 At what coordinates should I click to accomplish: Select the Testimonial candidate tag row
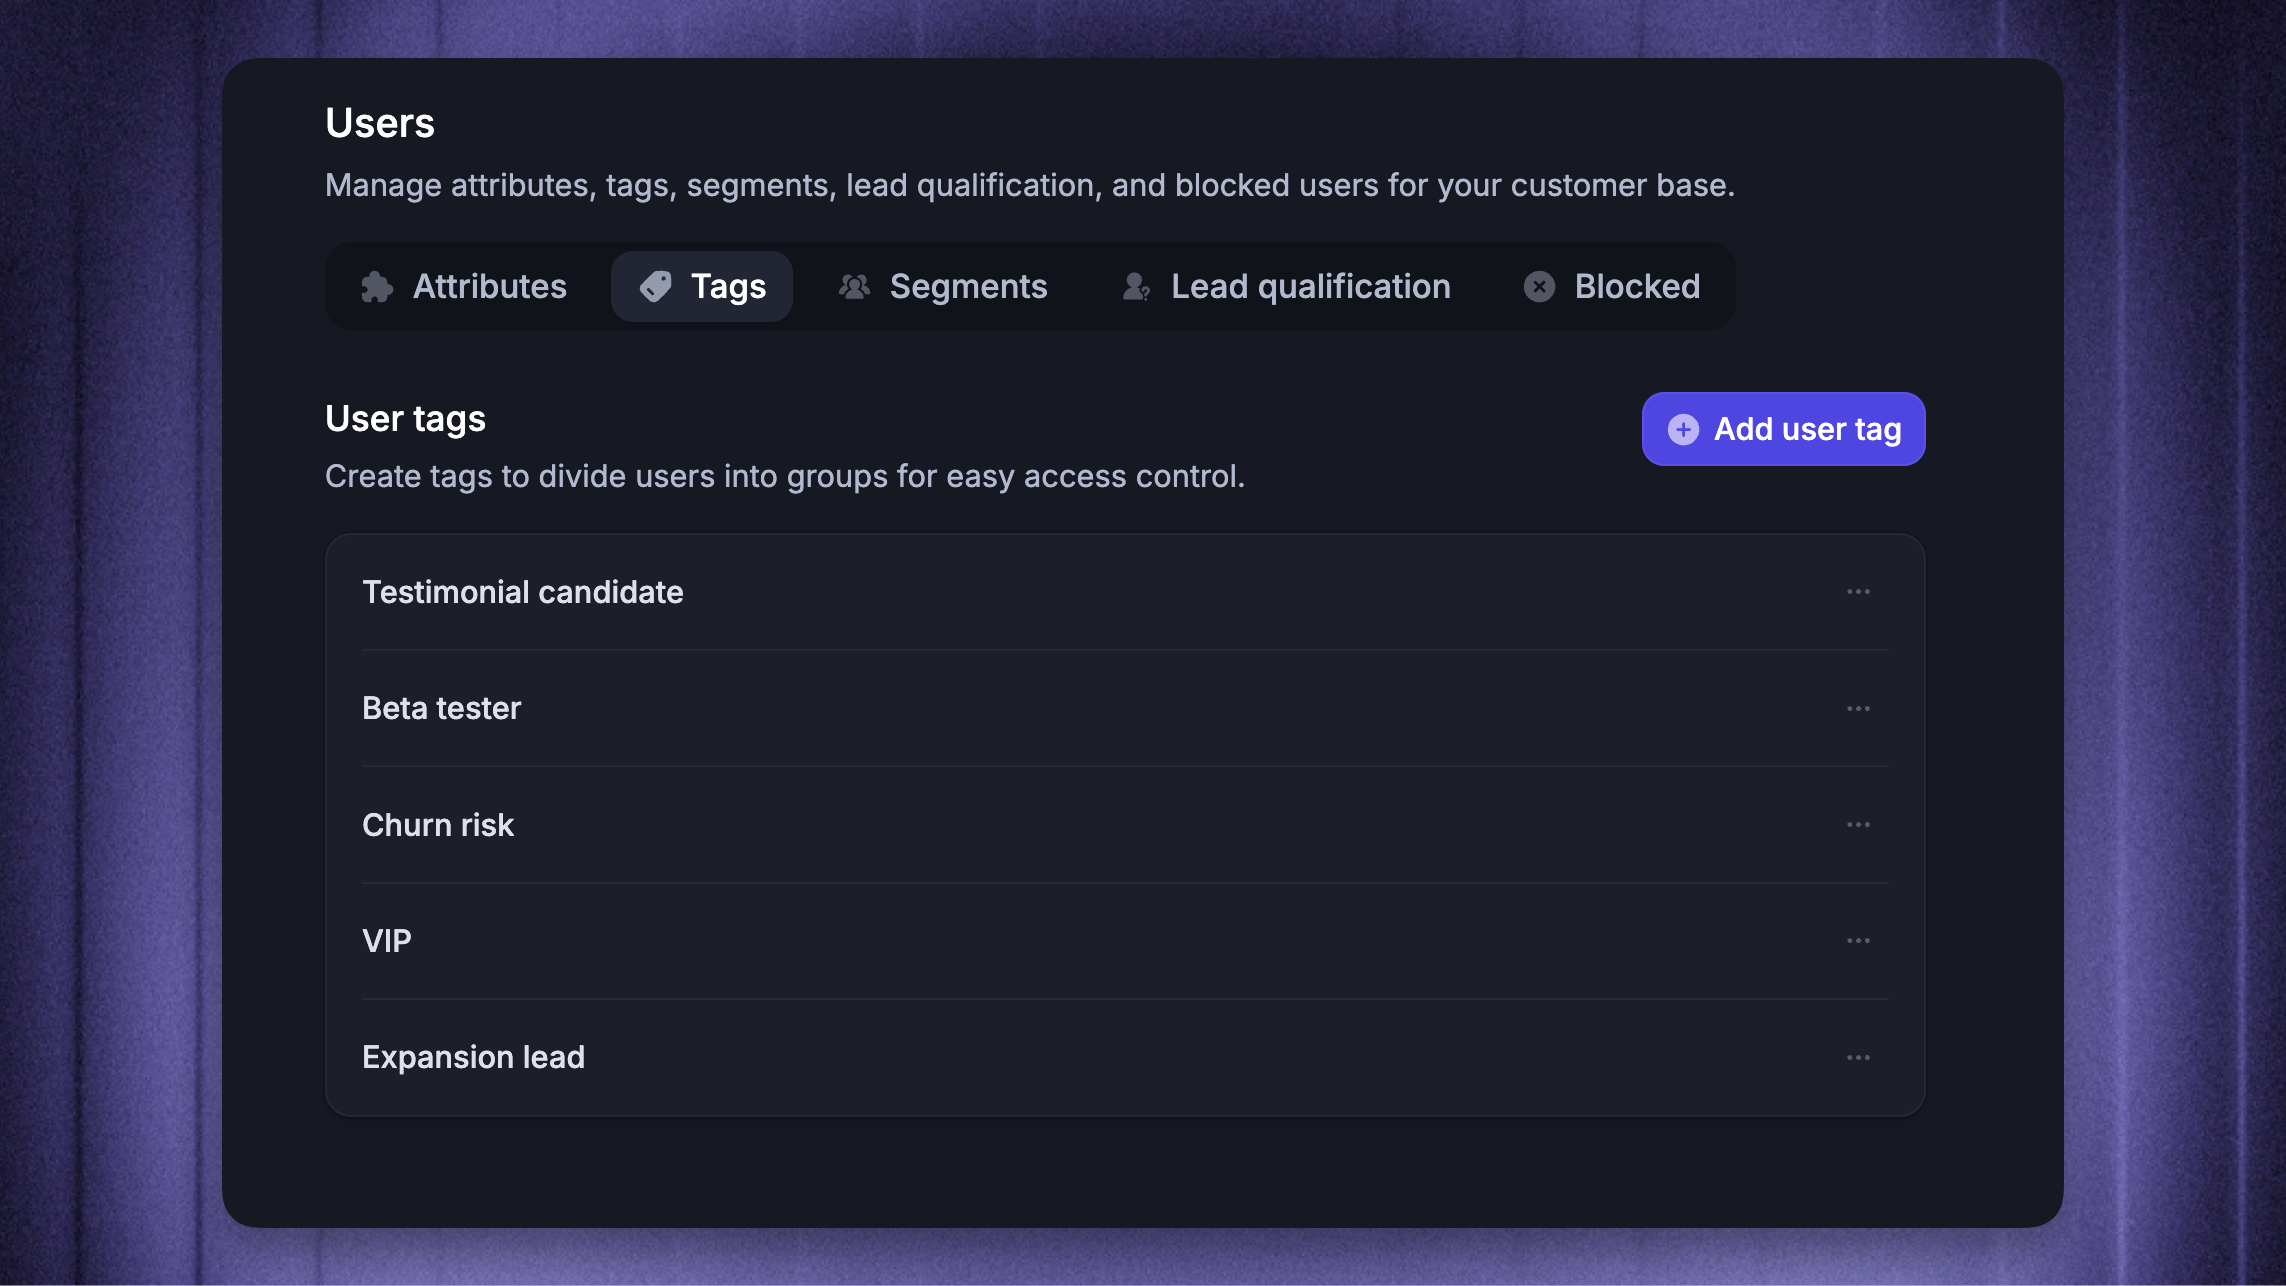coord(1125,592)
